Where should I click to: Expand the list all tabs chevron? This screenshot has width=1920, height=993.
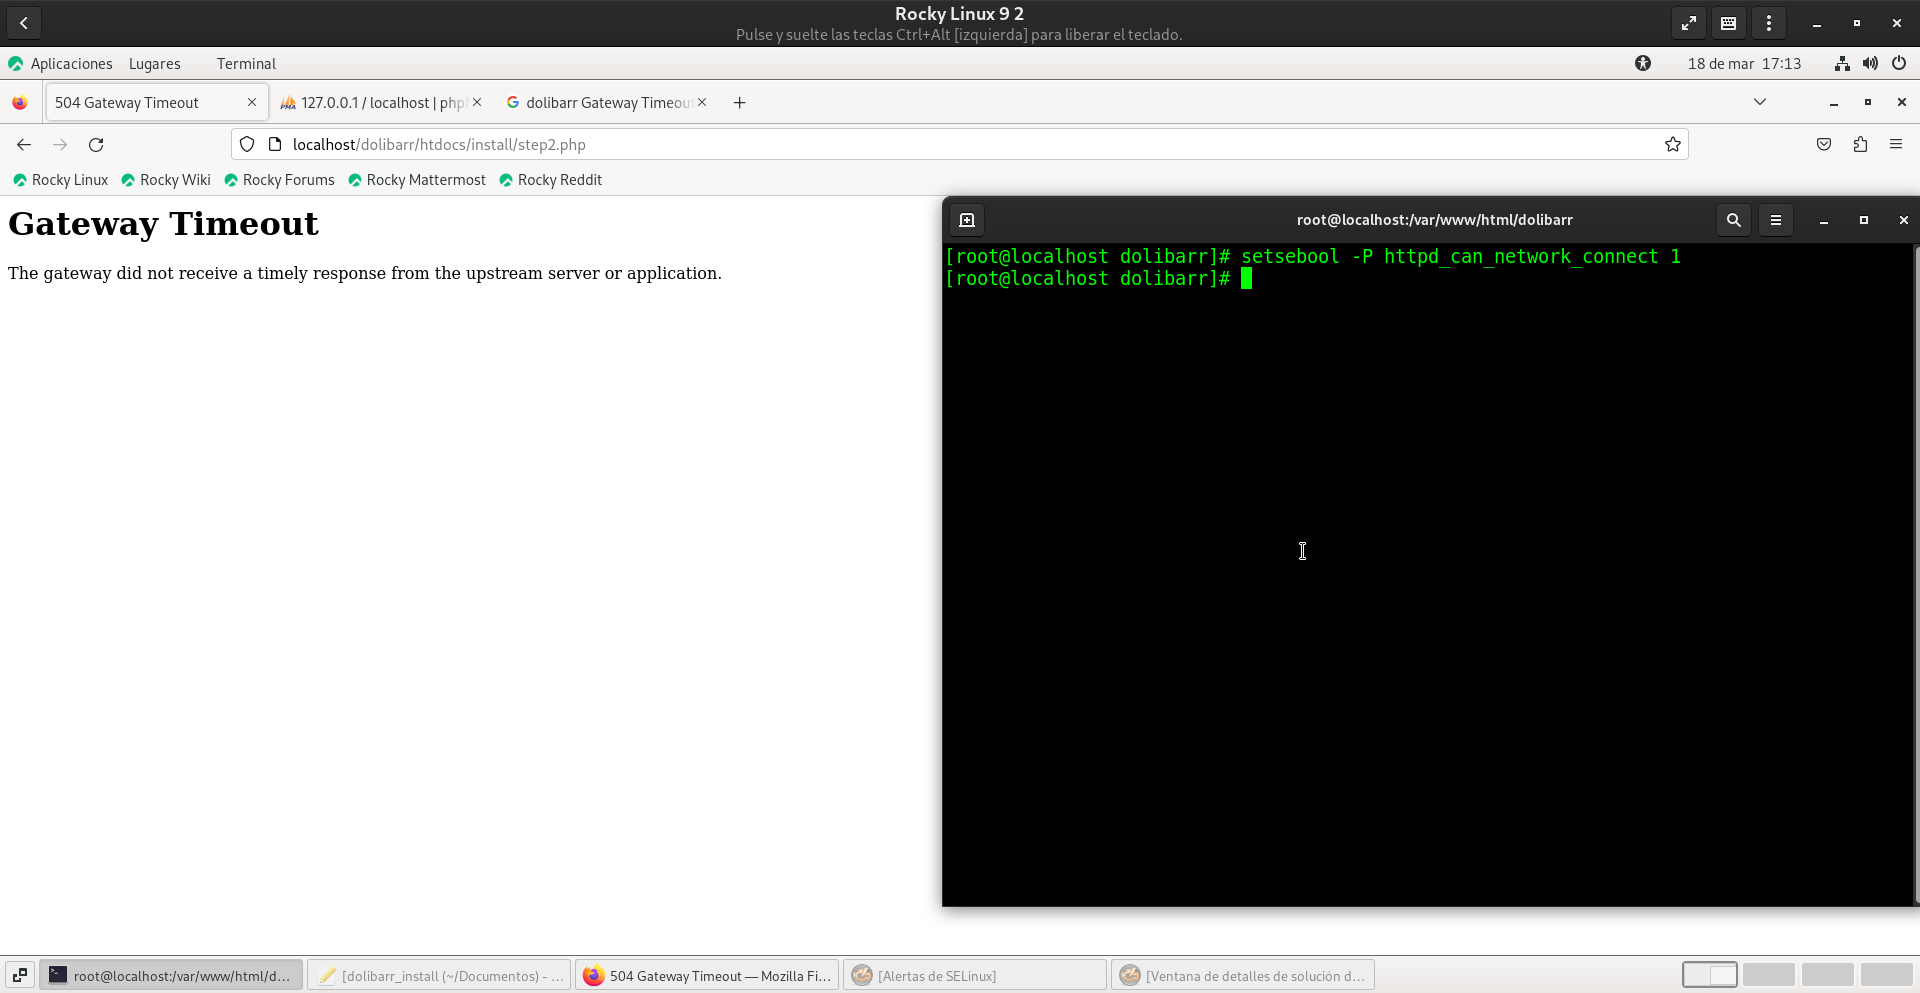coord(1759,102)
